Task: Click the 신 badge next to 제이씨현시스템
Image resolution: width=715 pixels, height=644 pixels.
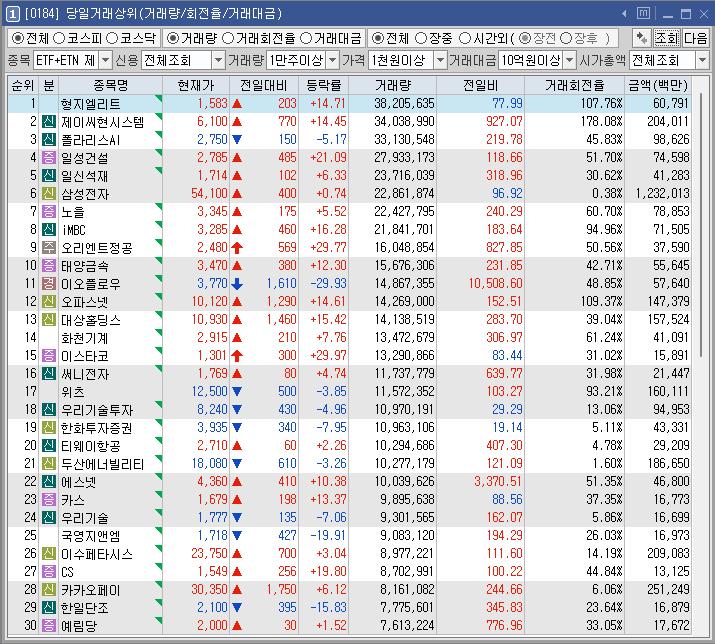Action: 49,122
